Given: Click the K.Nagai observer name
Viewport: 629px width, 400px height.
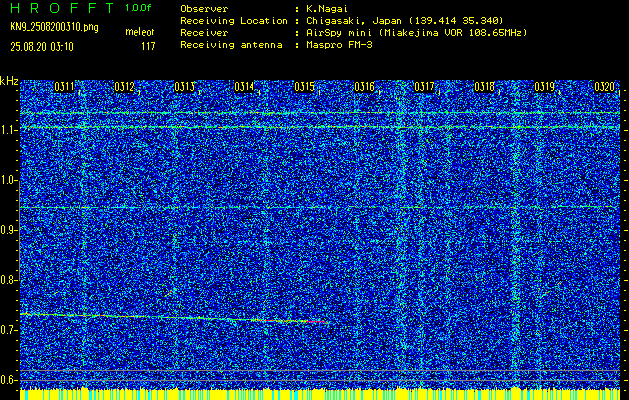Looking at the screenshot, I should 327,9.
